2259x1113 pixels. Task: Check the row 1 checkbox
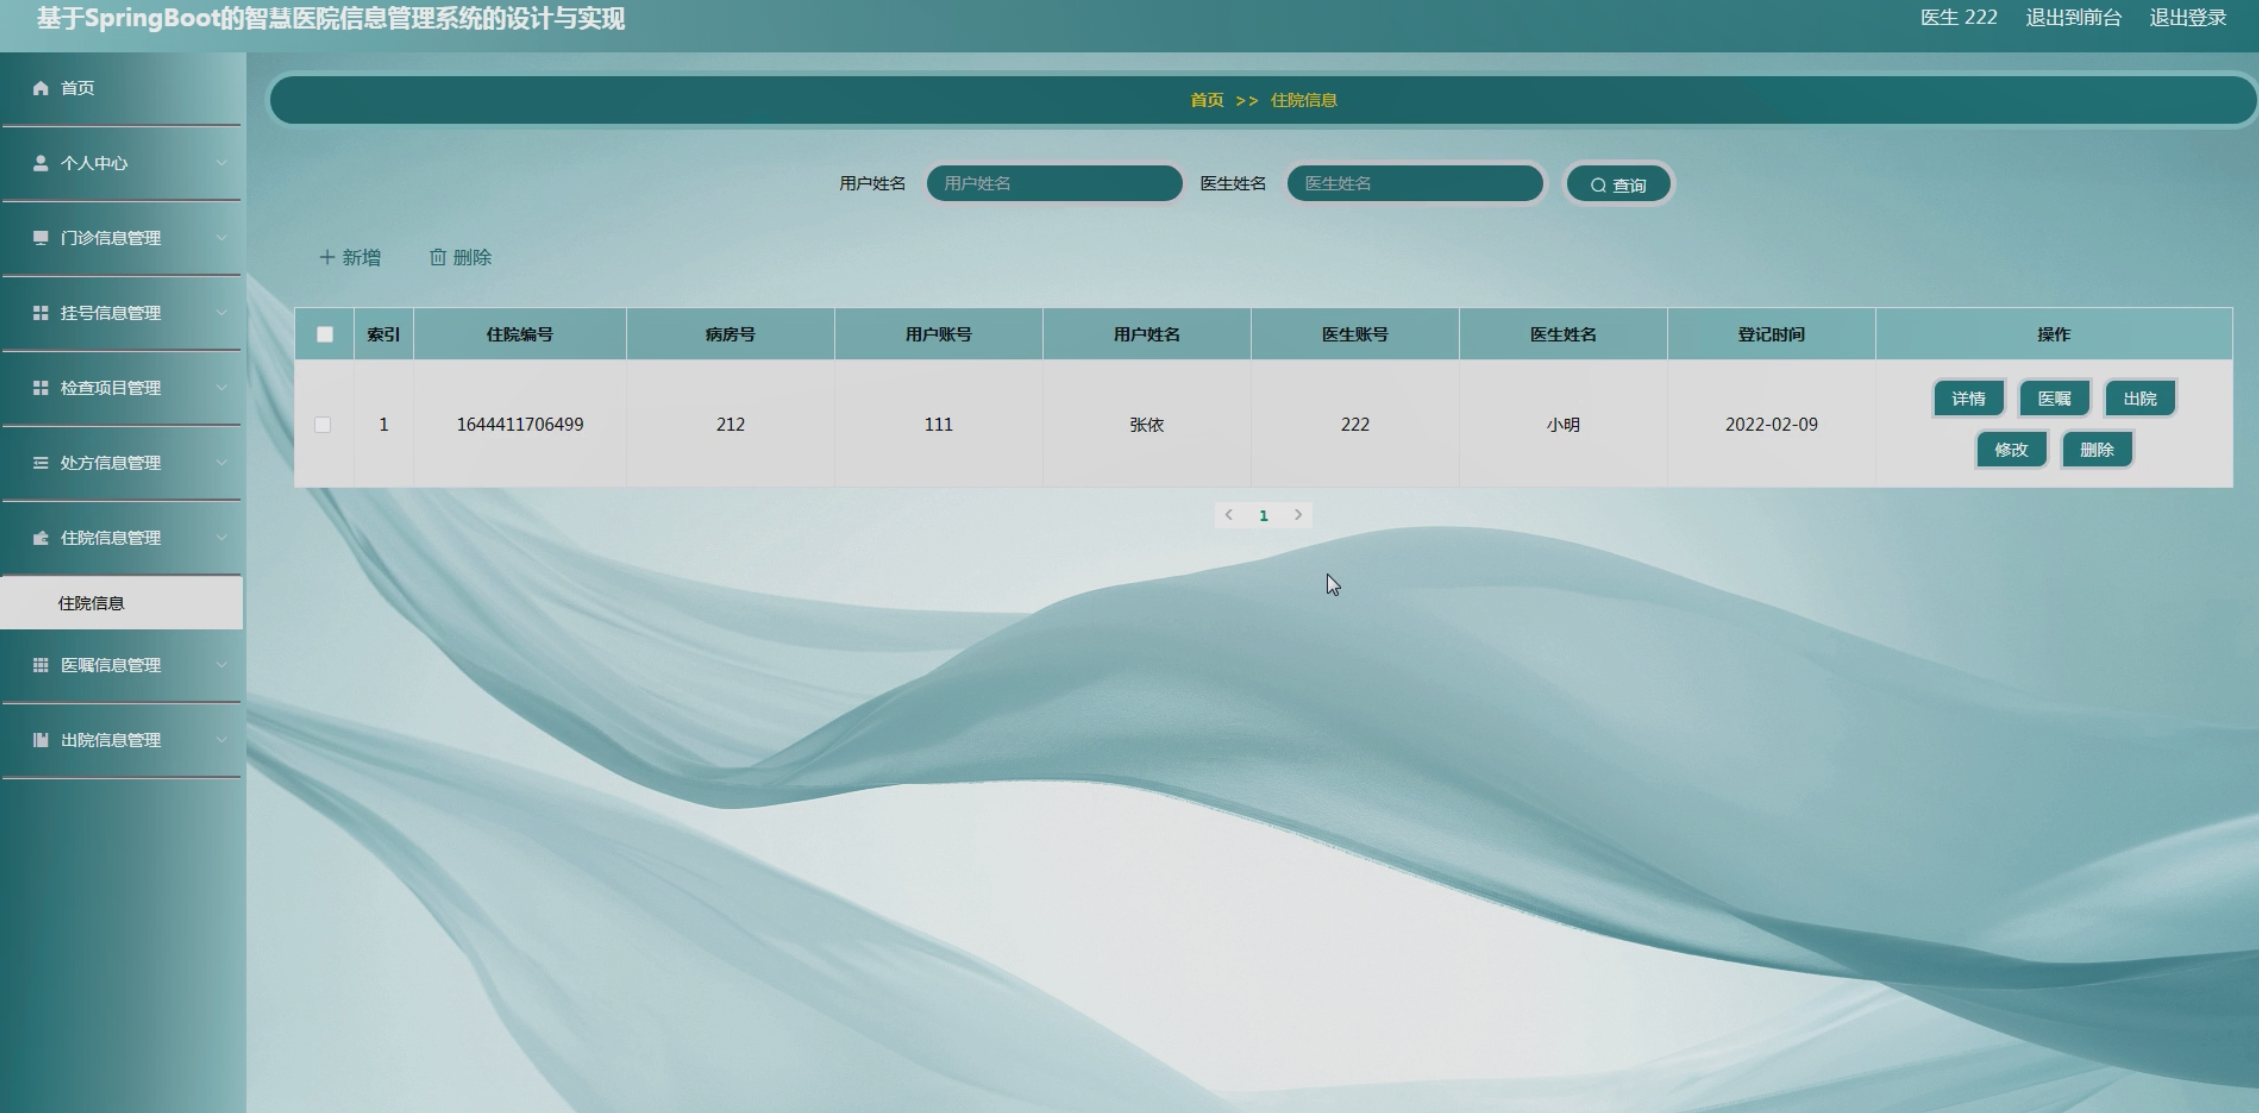click(x=323, y=425)
